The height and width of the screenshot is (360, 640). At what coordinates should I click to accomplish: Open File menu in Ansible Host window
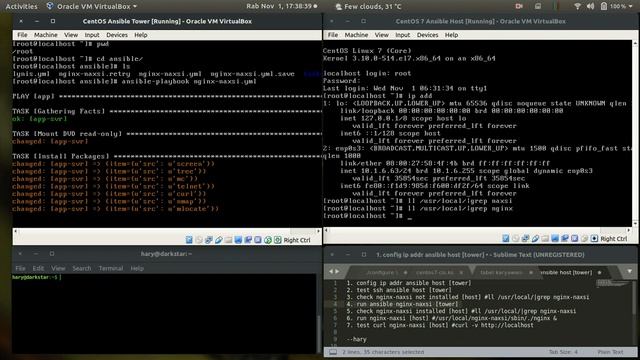tap(333, 35)
